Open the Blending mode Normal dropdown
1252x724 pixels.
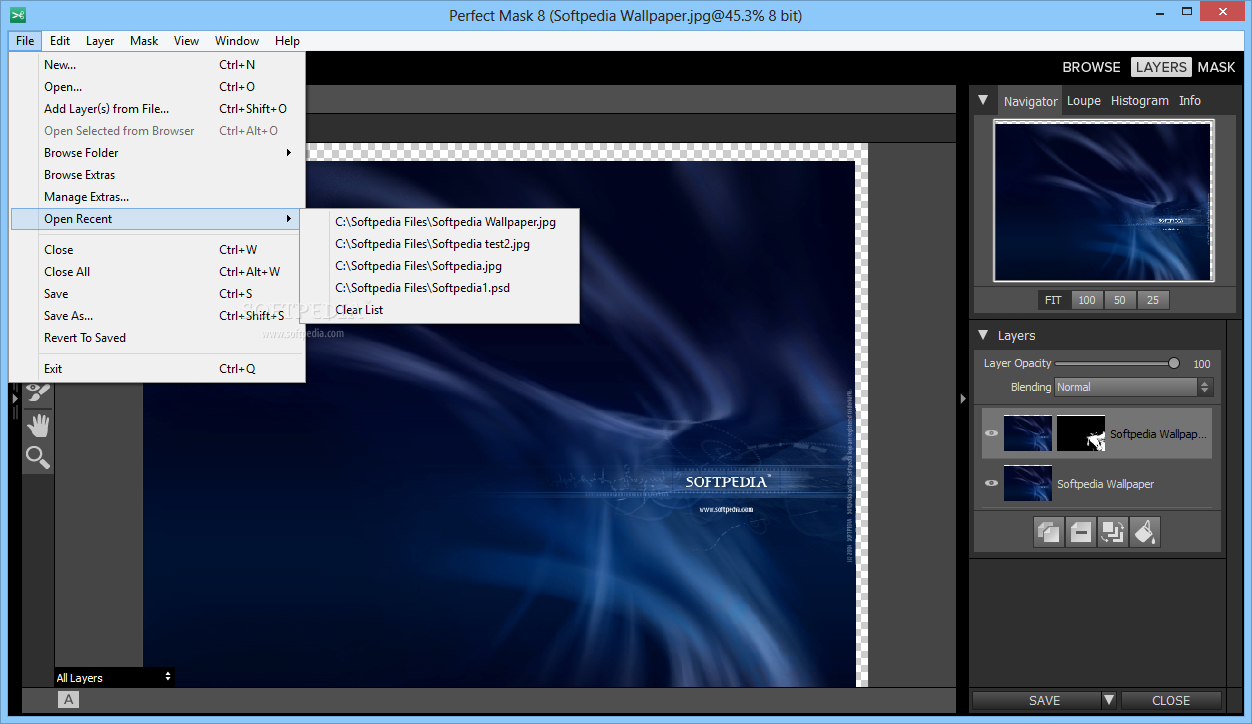[x=1133, y=387]
